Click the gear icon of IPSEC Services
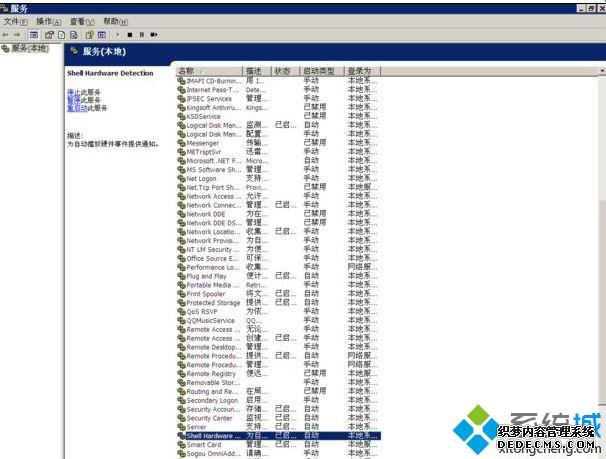Screen dimensions: 606x459 (x=181, y=99)
